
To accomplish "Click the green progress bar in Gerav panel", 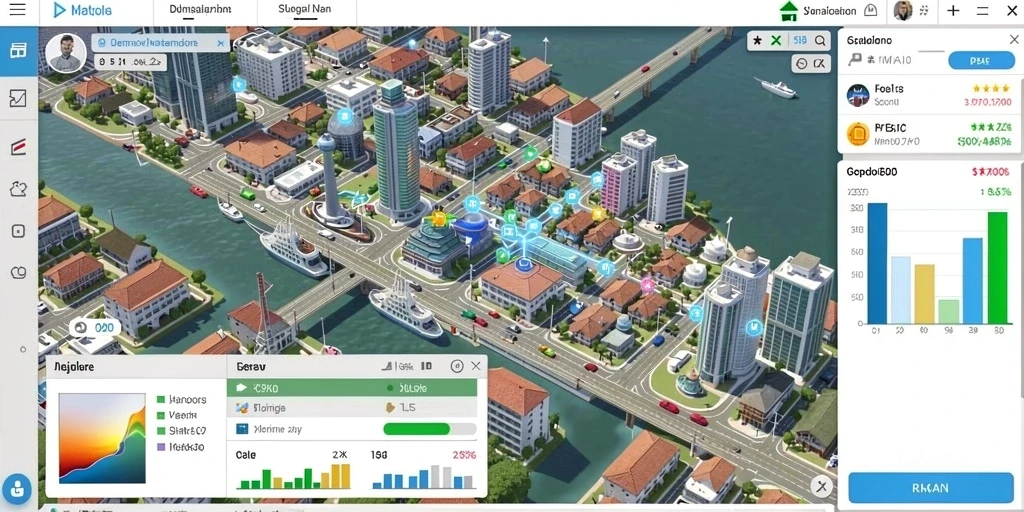I will pyautogui.click(x=429, y=429).
